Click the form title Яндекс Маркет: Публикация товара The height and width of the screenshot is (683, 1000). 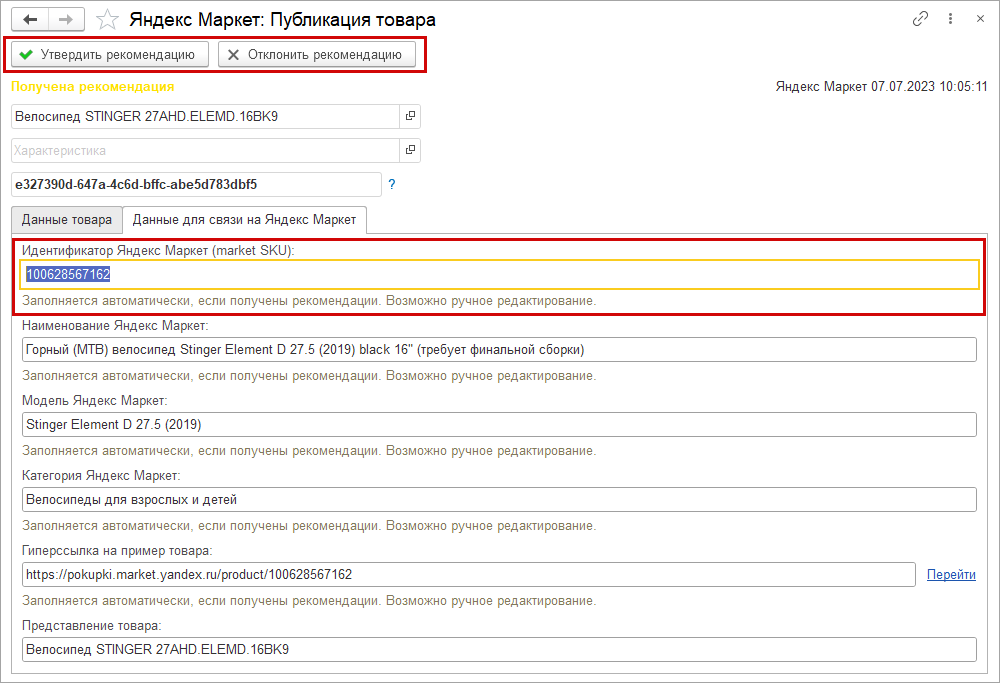(x=283, y=20)
